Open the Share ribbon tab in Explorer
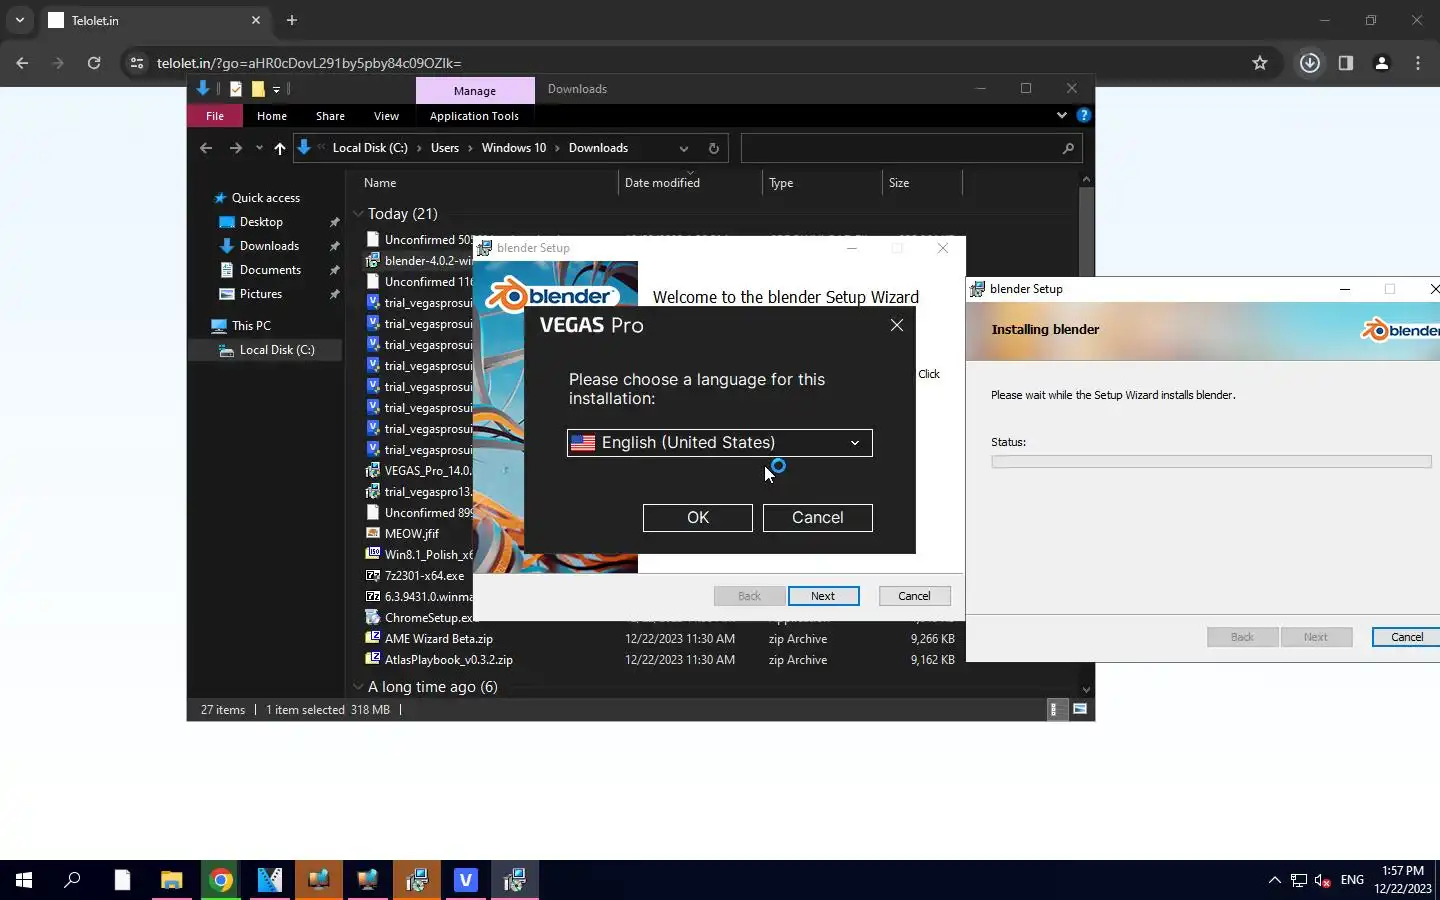1440x900 pixels. pos(330,116)
